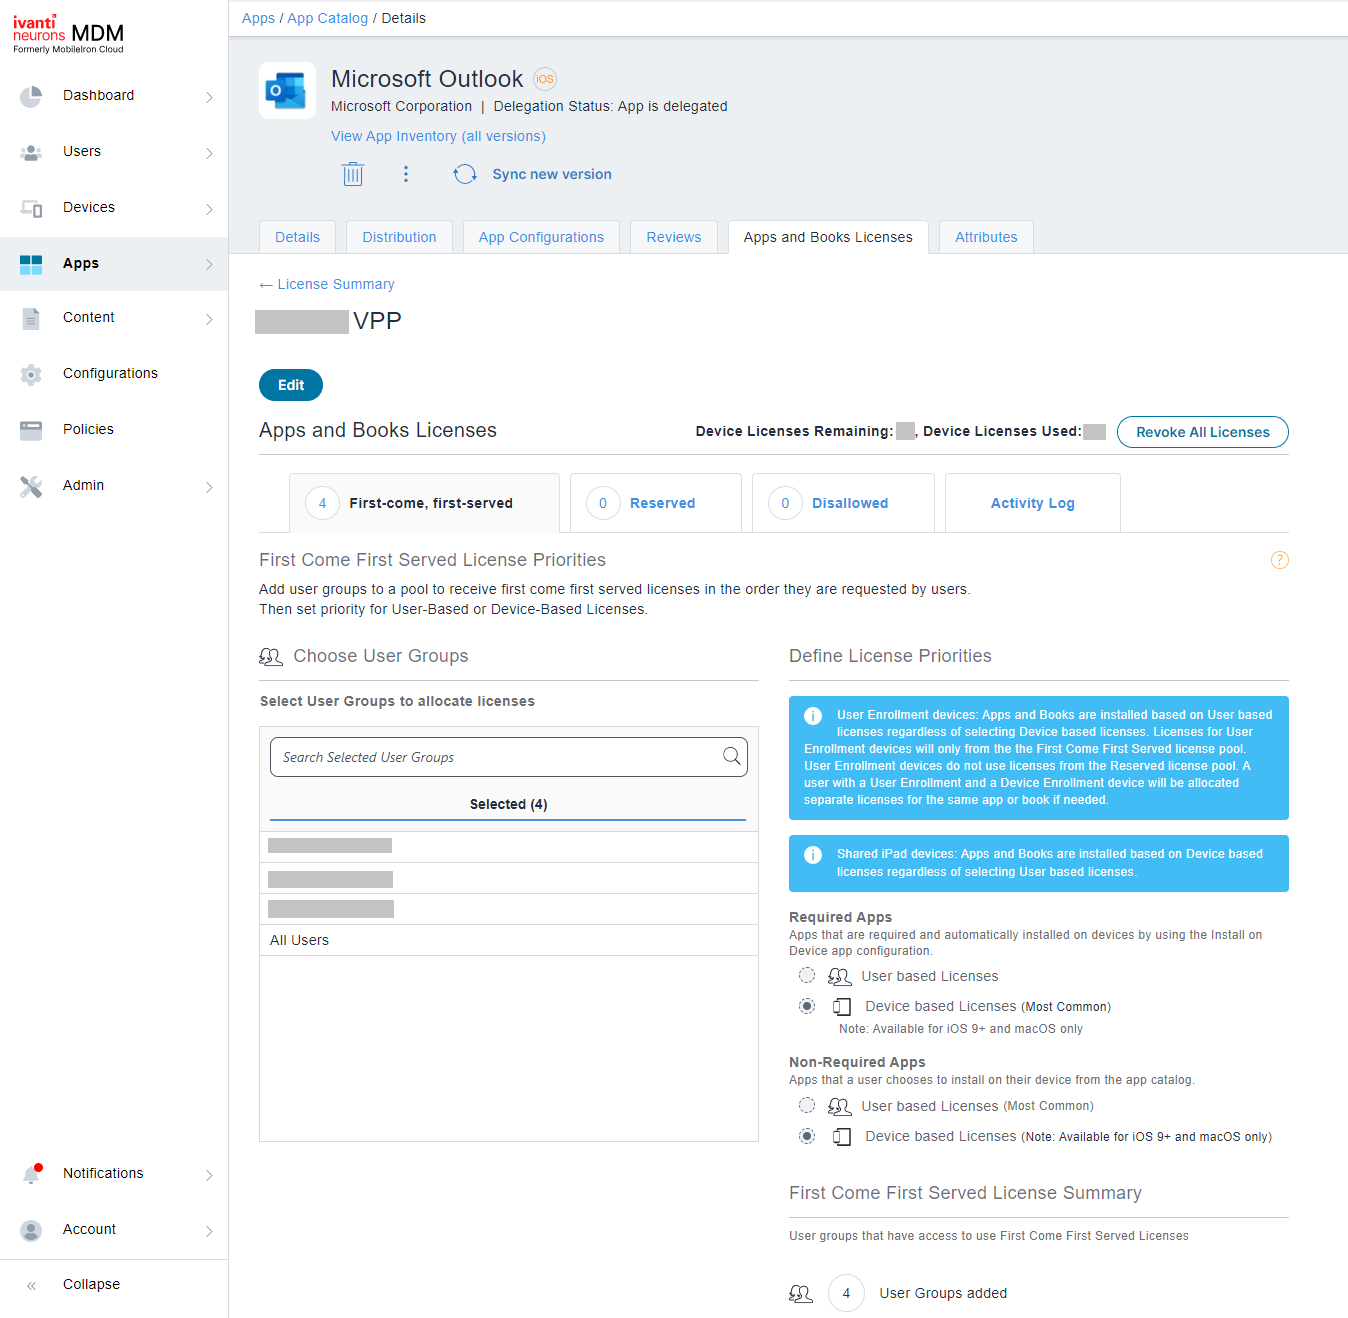Click the Revoke All Licenses button
This screenshot has width=1348, height=1318.
[x=1202, y=432]
